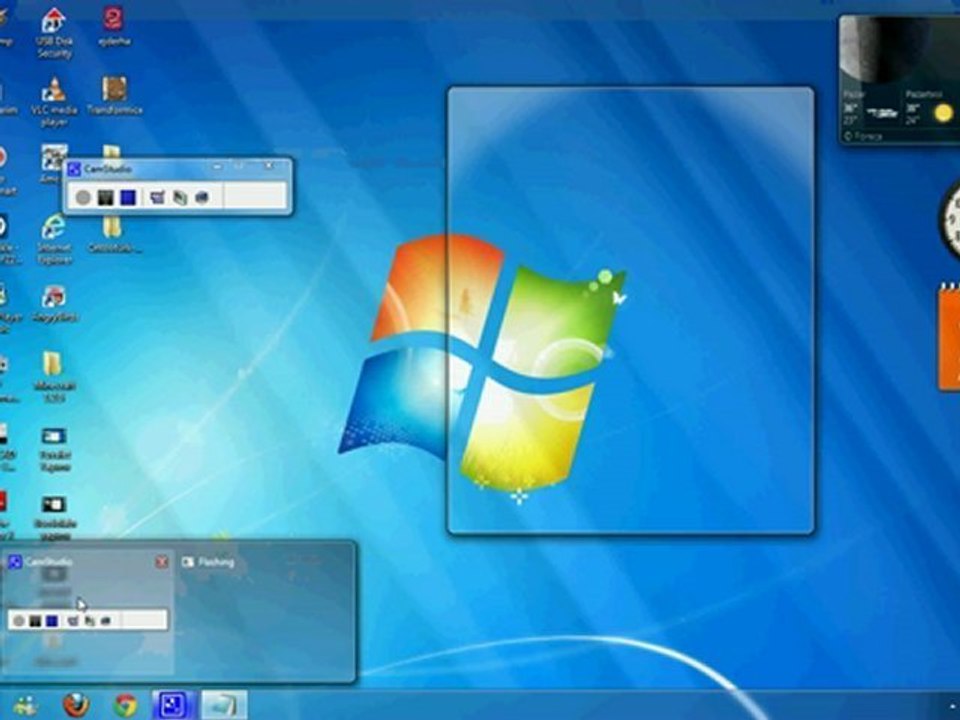Select the black-and-white icon above the taskbar preview
Image resolution: width=960 pixels, height=720 pixels.
point(54,517)
